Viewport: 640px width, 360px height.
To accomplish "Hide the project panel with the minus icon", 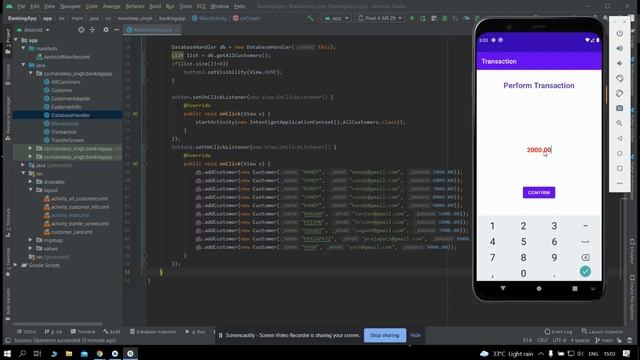I will [117, 30].
